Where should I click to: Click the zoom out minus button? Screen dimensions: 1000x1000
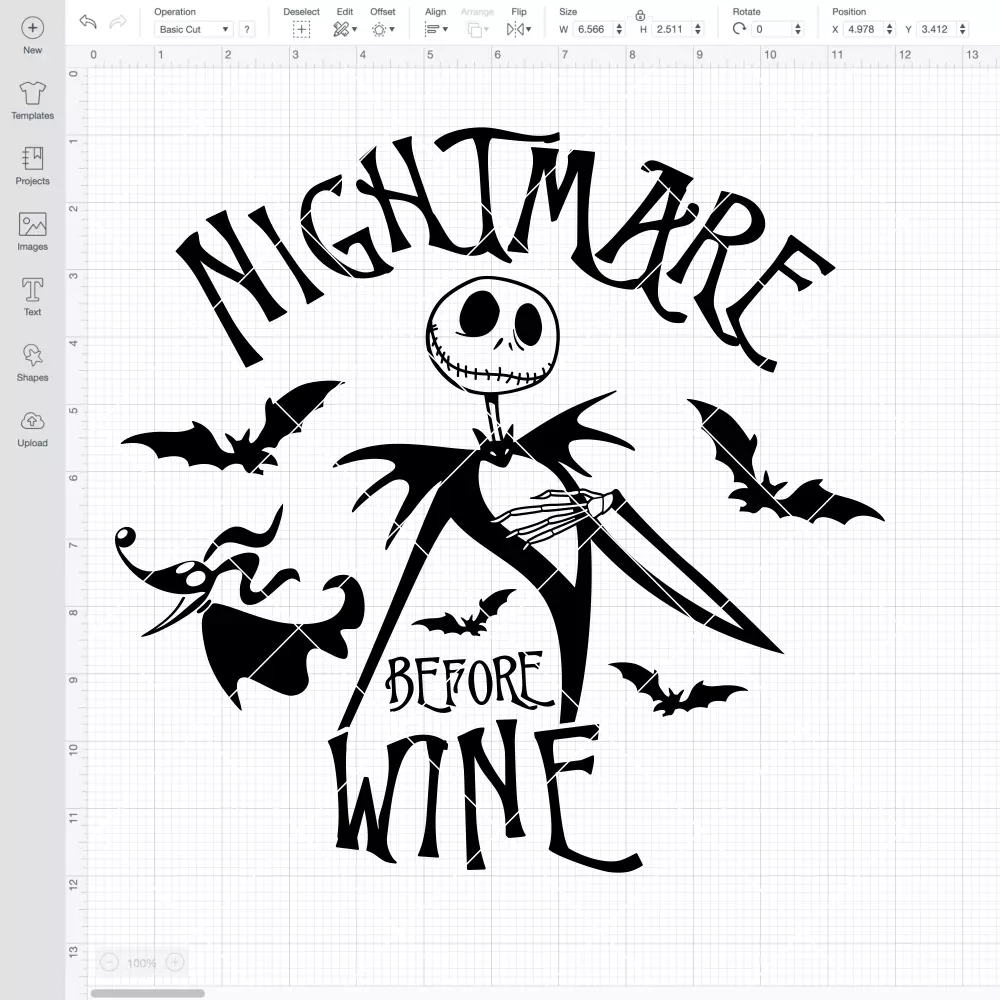109,962
